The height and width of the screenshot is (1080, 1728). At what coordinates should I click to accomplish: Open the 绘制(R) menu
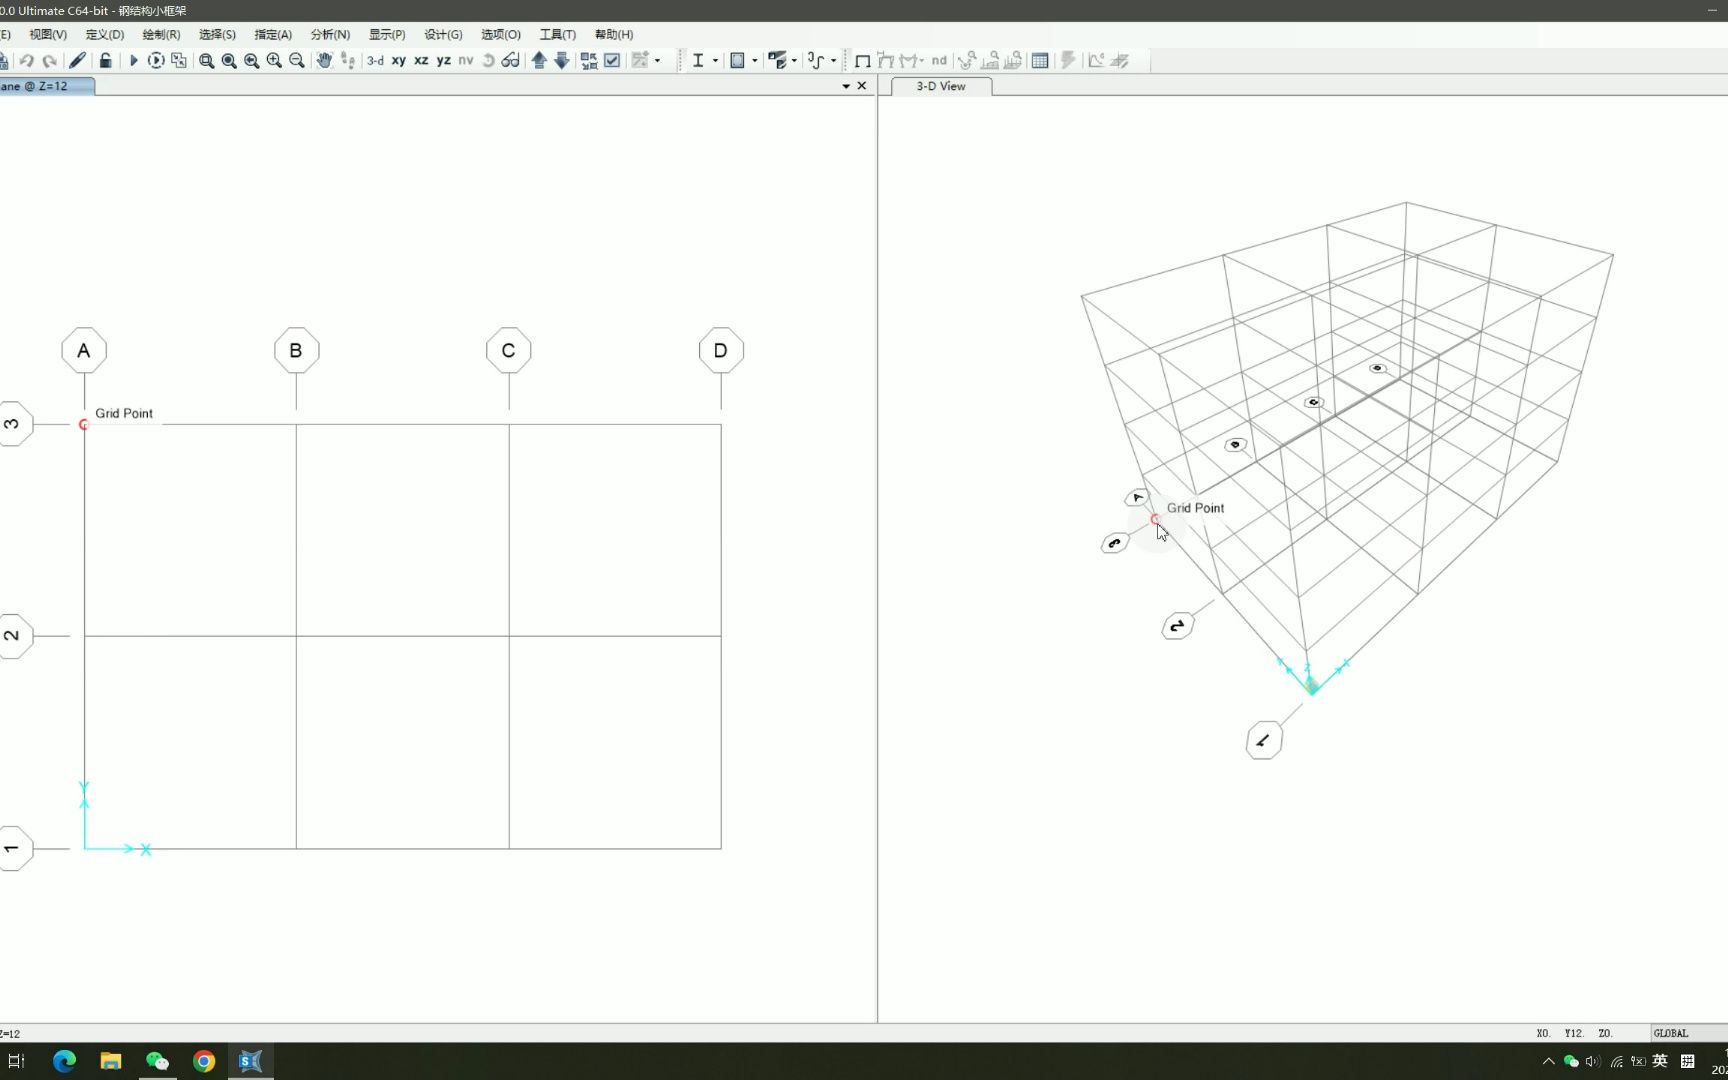coord(161,34)
